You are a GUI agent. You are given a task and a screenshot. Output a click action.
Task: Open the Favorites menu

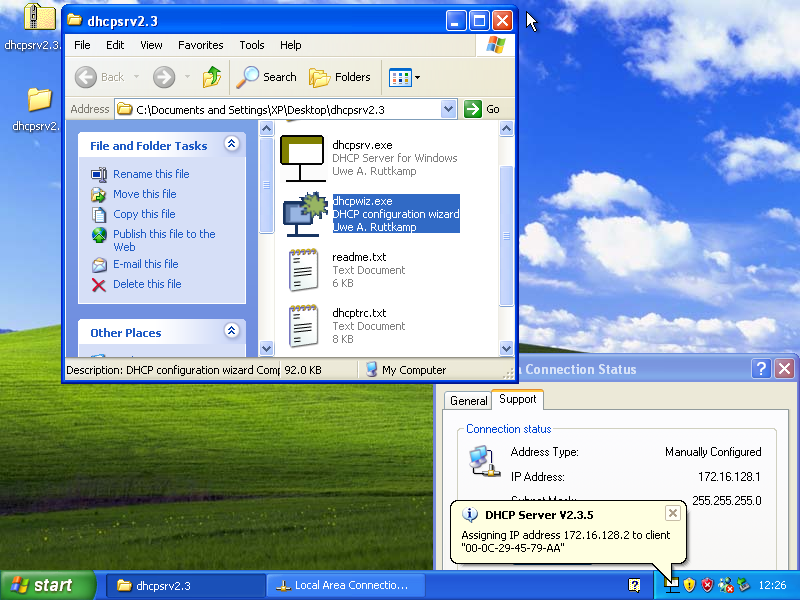pos(200,45)
